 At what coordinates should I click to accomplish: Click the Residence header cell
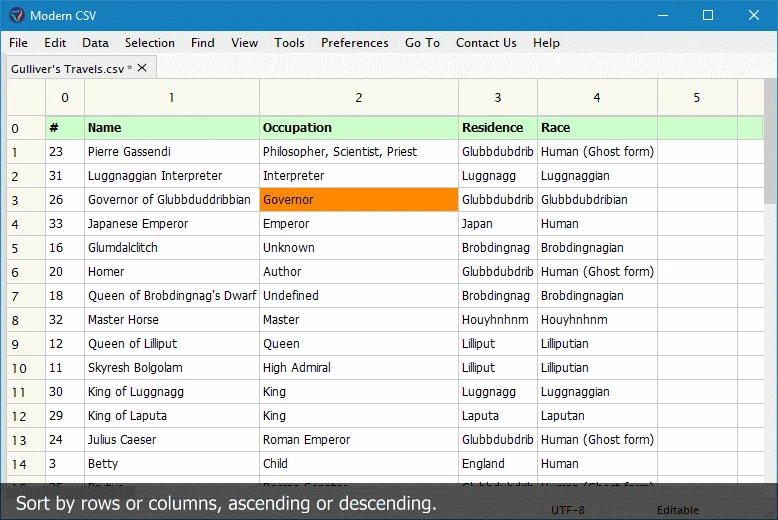point(498,128)
